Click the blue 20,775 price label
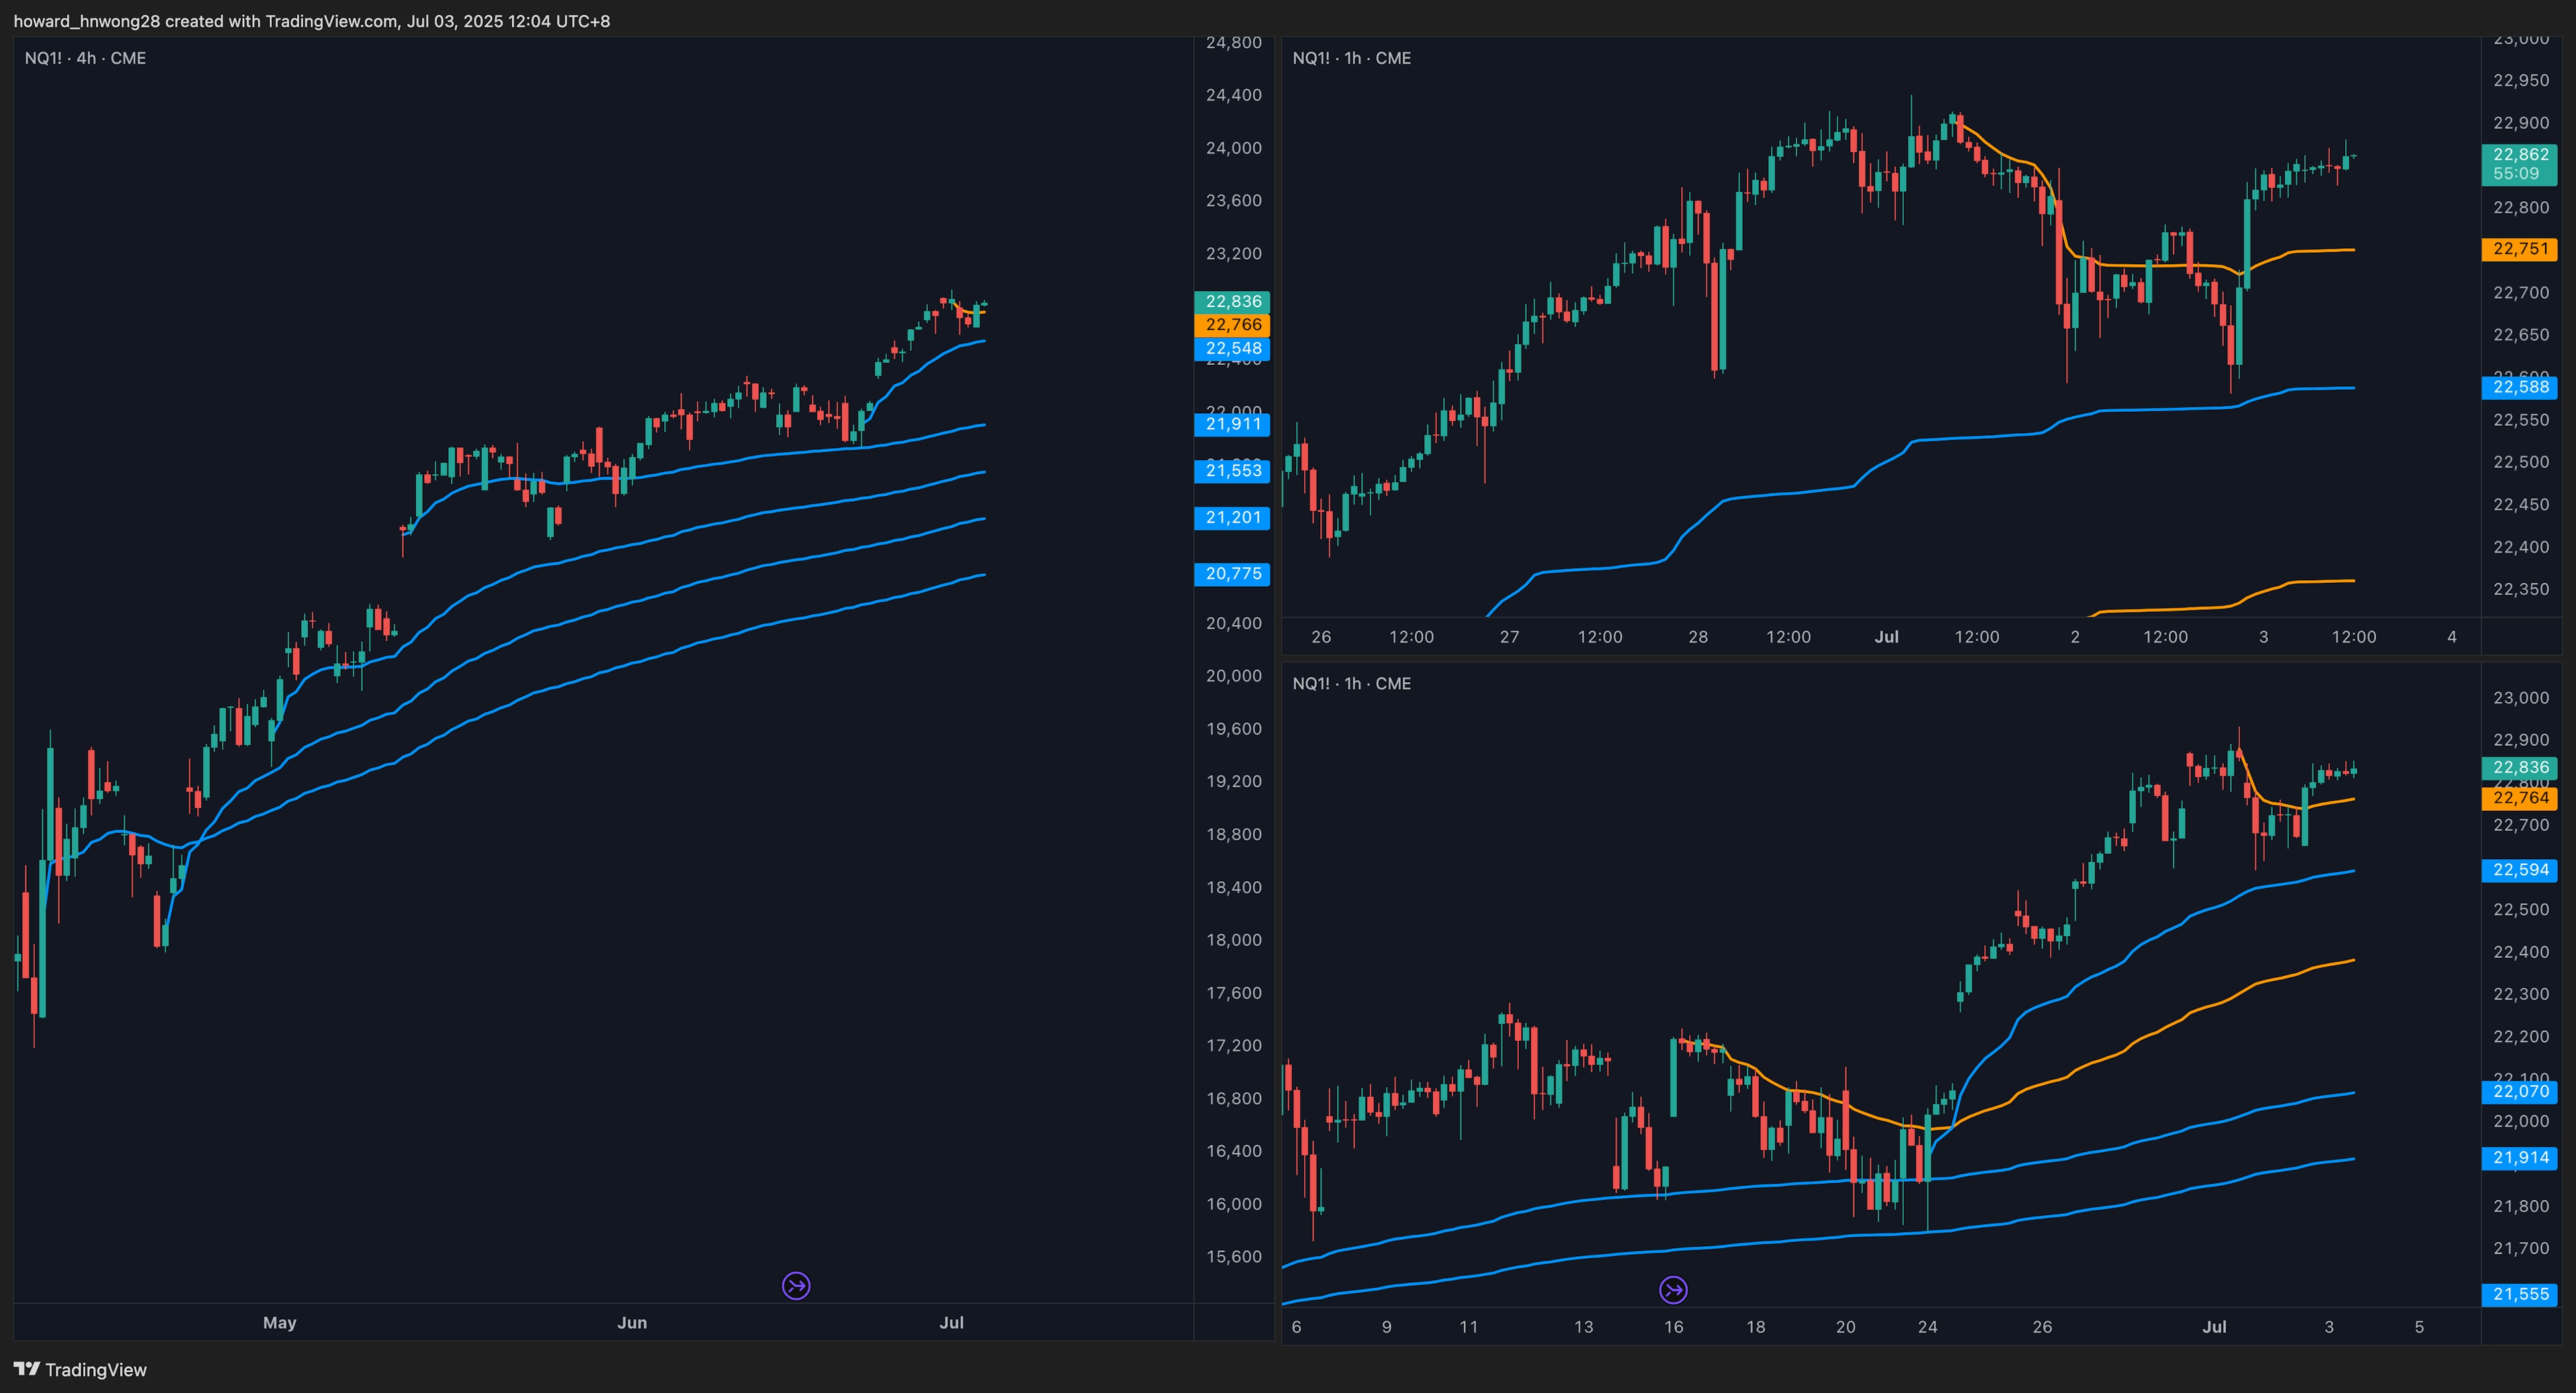 click(1232, 574)
